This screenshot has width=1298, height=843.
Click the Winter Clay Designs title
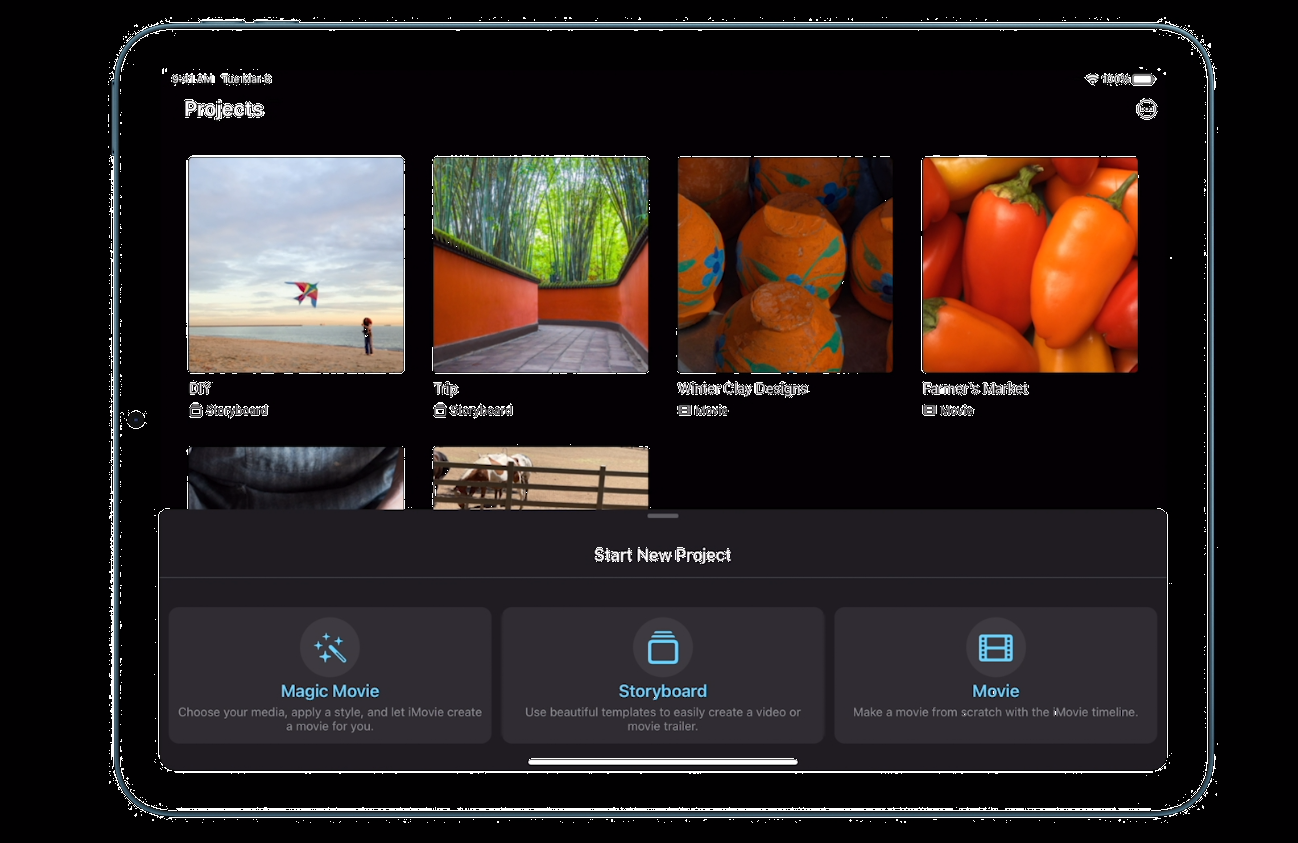[x=742, y=389]
